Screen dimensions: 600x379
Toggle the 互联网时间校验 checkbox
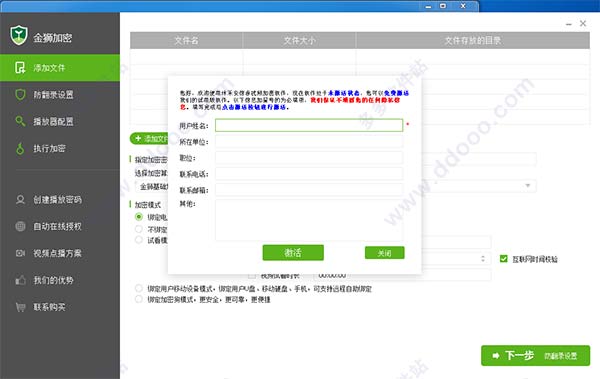[504, 259]
